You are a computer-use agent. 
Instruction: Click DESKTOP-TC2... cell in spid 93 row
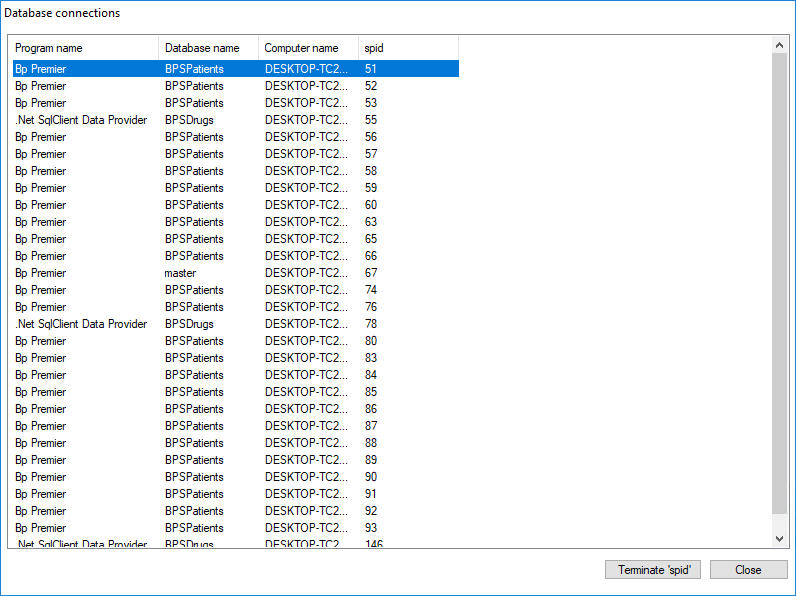tap(307, 528)
